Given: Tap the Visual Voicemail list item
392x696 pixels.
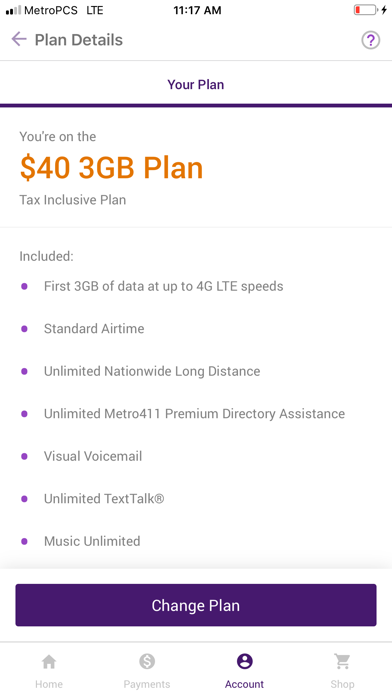Looking at the screenshot, I should coord(93,456).
